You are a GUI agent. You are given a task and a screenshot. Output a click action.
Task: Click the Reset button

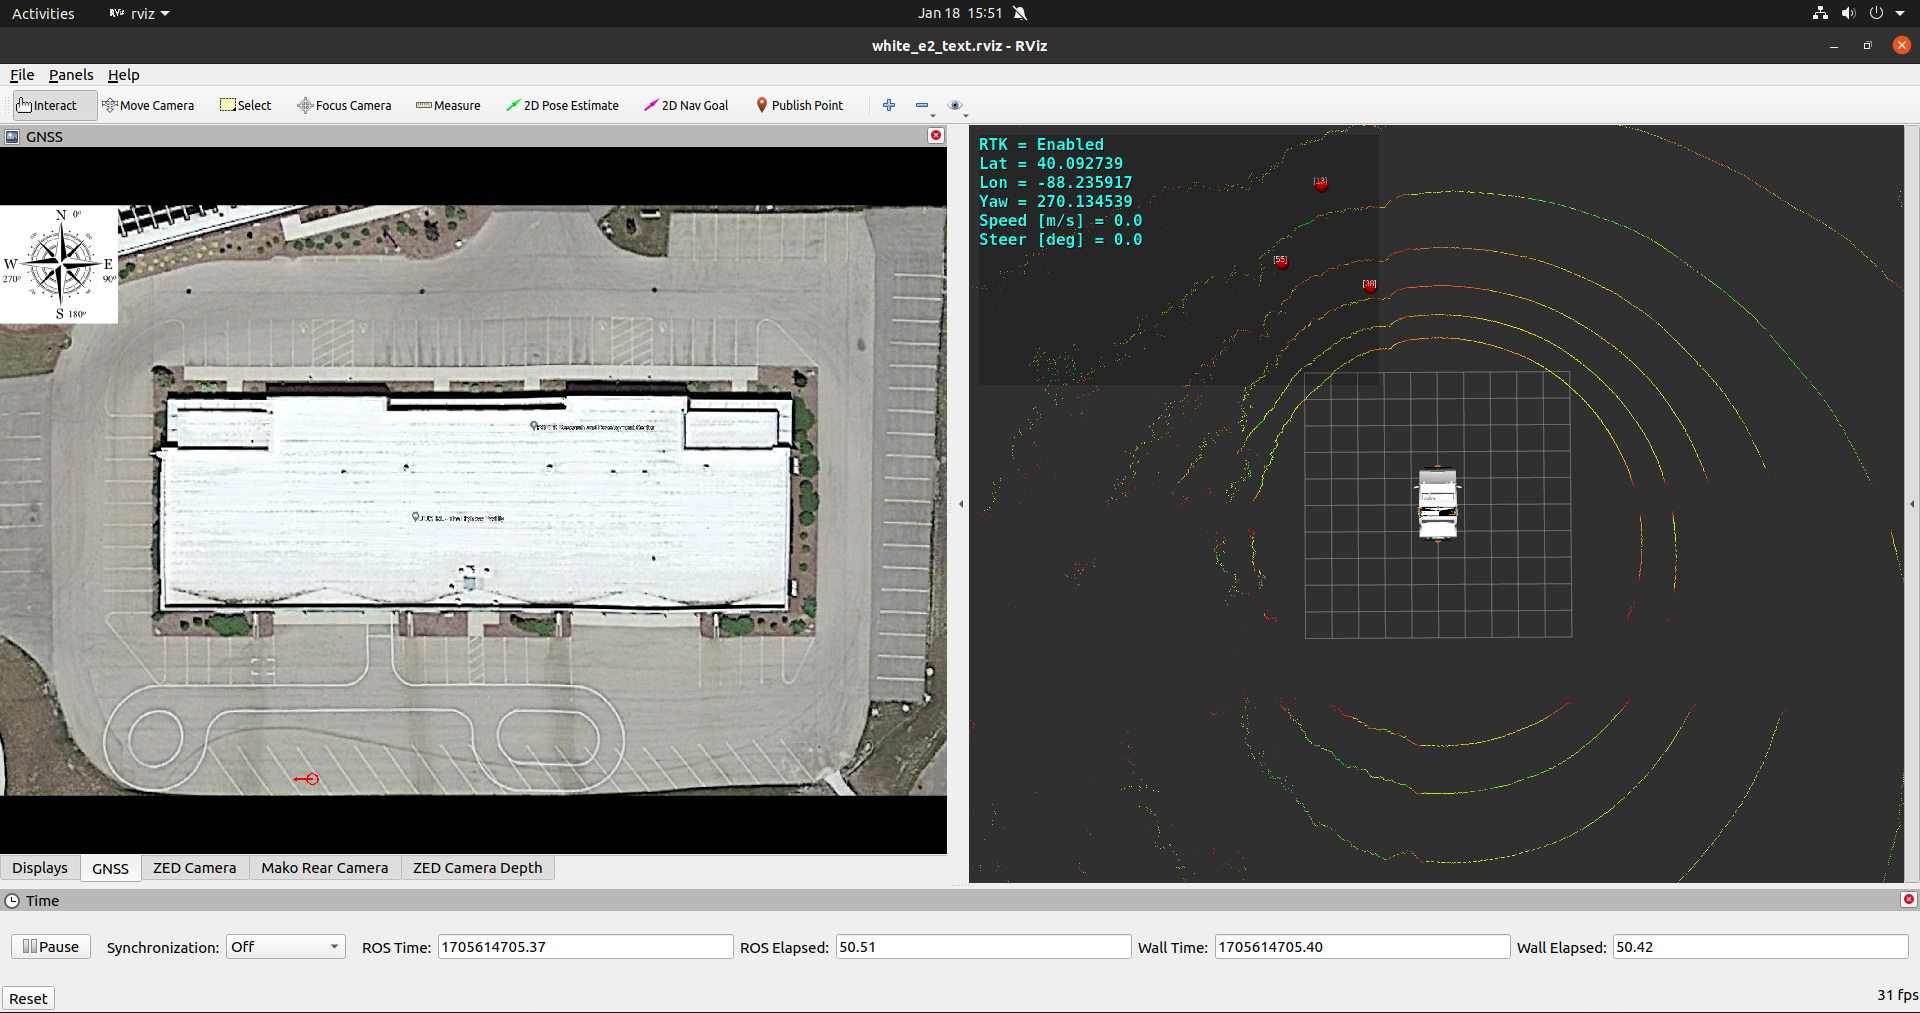pos(28,998)
